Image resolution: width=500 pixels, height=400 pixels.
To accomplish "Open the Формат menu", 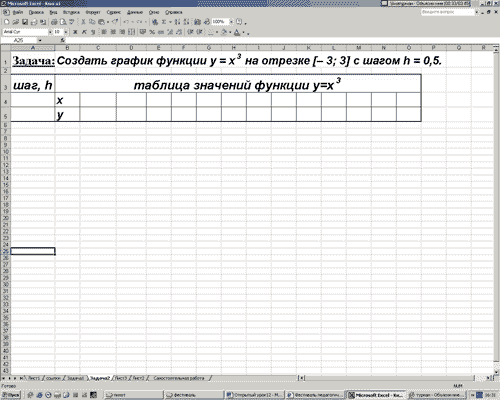I will 93,12.
